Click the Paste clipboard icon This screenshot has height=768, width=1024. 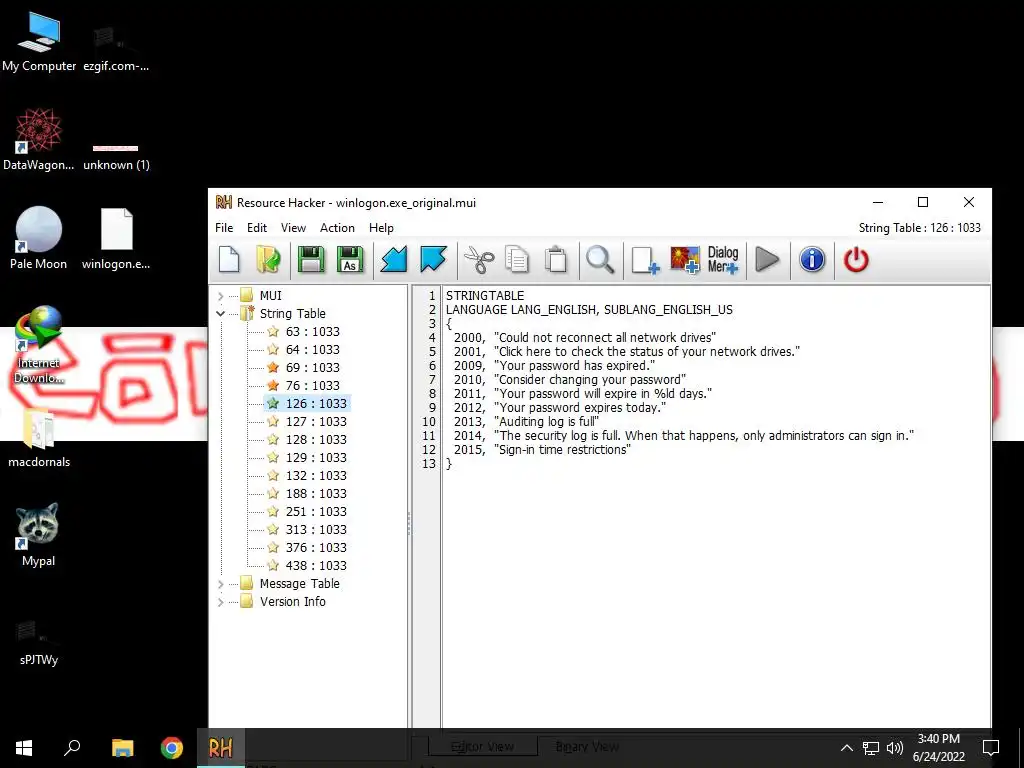point(556,260)
